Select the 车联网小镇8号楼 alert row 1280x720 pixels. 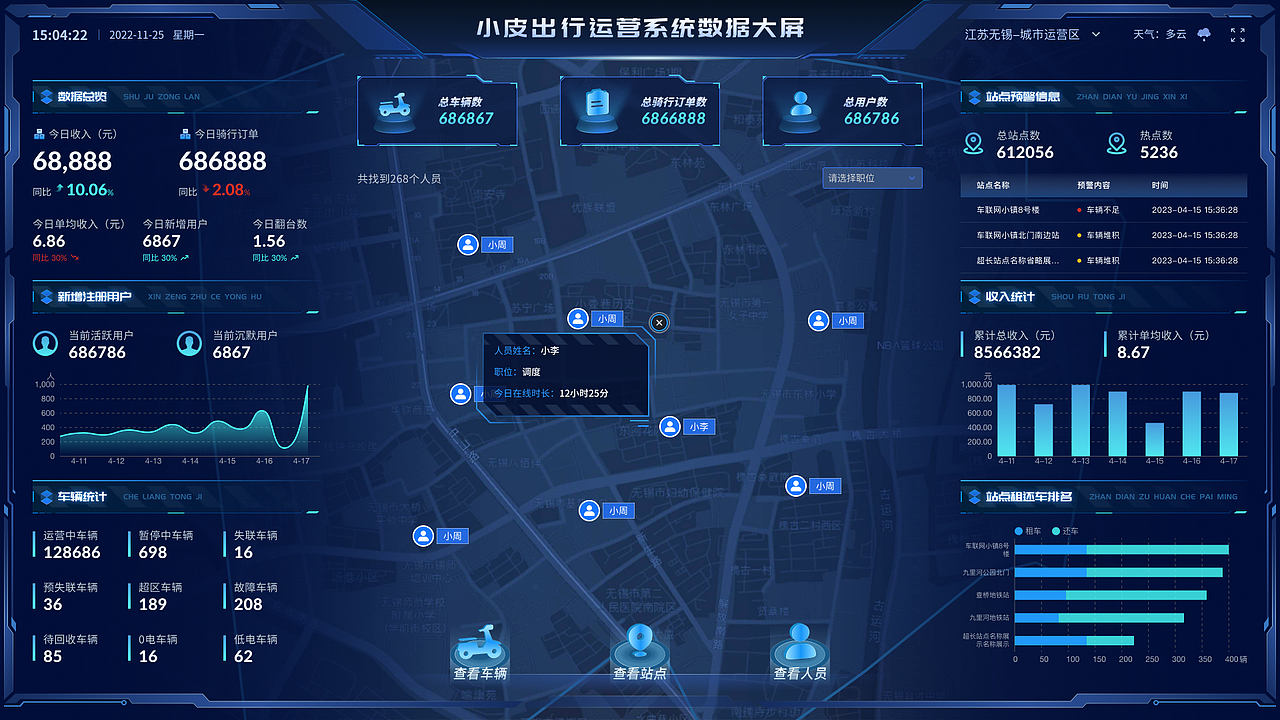click(1104, 210)
